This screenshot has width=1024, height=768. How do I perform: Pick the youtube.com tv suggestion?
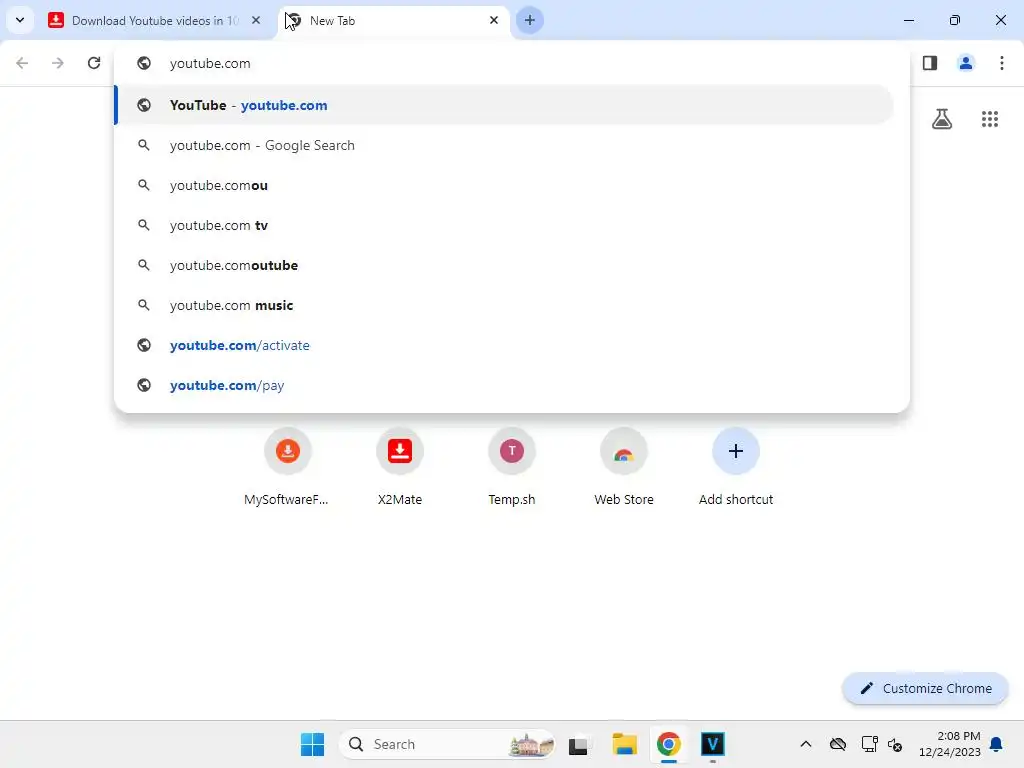point(504,225)
